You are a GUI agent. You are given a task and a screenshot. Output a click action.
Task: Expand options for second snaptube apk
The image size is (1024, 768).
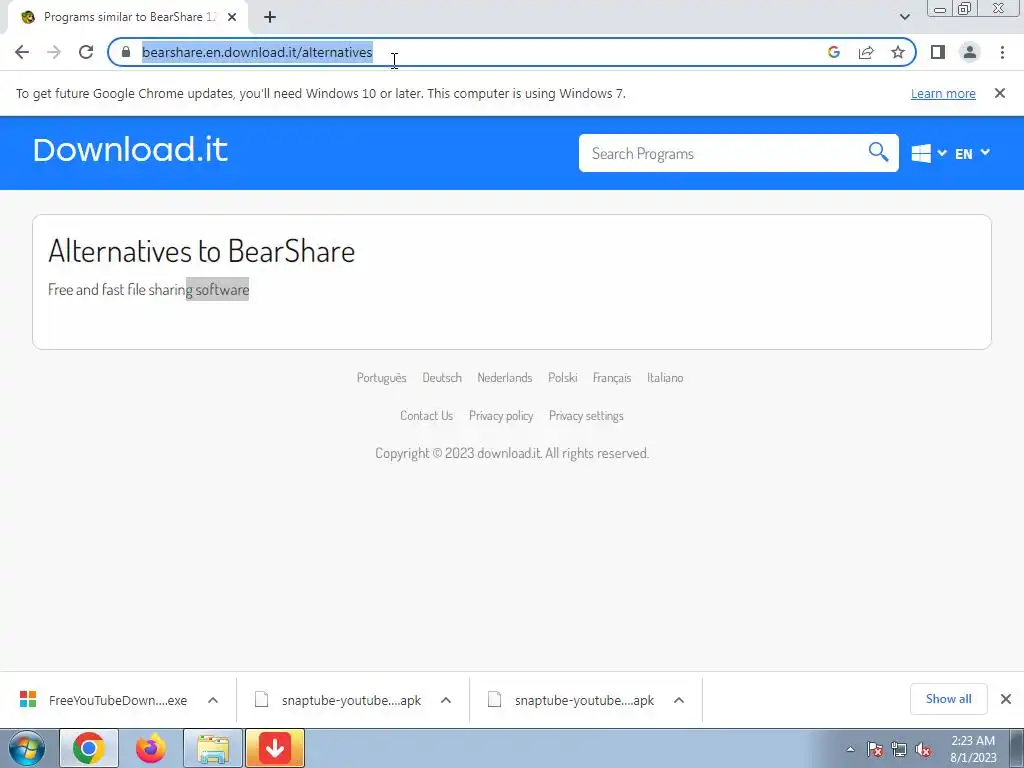[679, 700]
